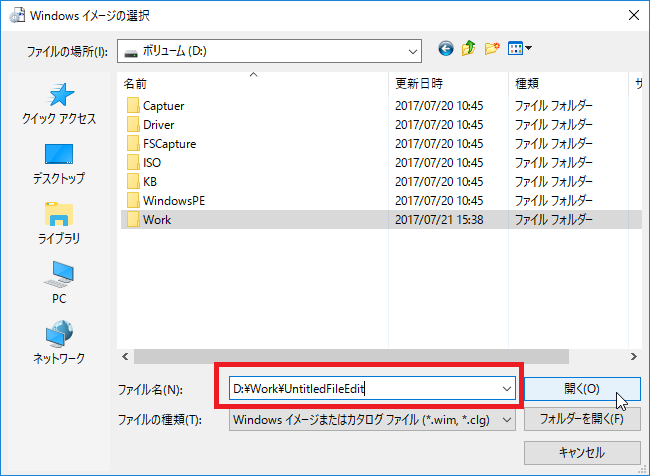
Task: Sort by 名前 column header
Action: tap(253, 84)
